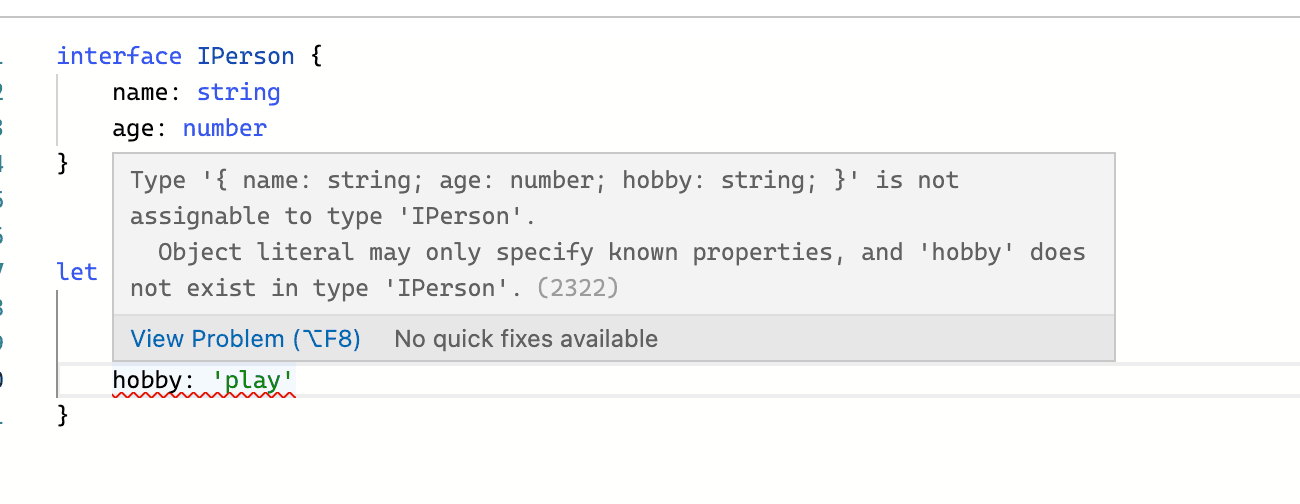Click the View Problem link
1300x504 pixels.
[x=246, y=339]
